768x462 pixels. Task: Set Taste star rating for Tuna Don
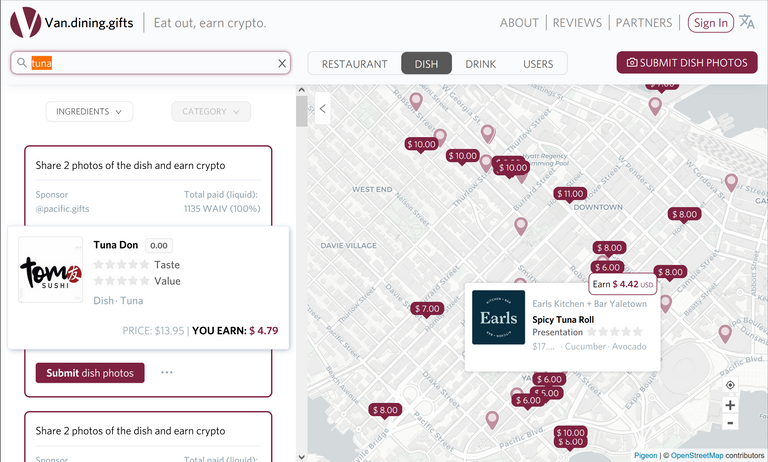[x=121, y=265]
